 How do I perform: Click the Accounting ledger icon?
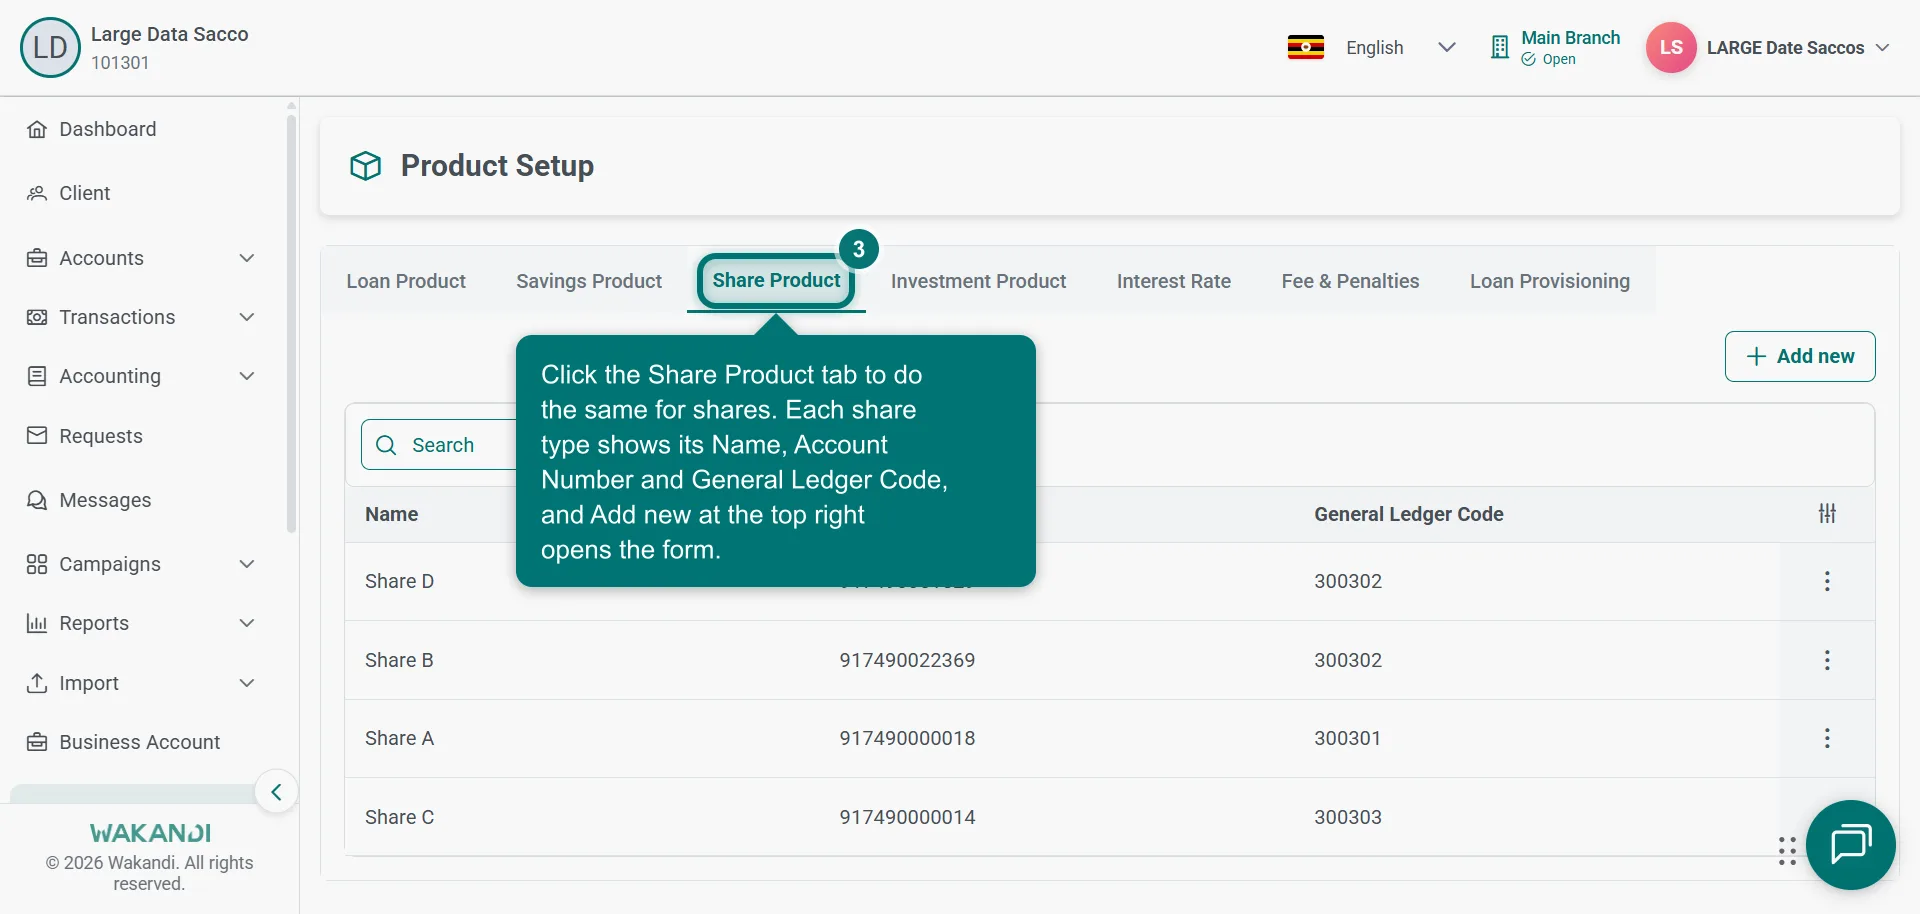click(37, 376)
